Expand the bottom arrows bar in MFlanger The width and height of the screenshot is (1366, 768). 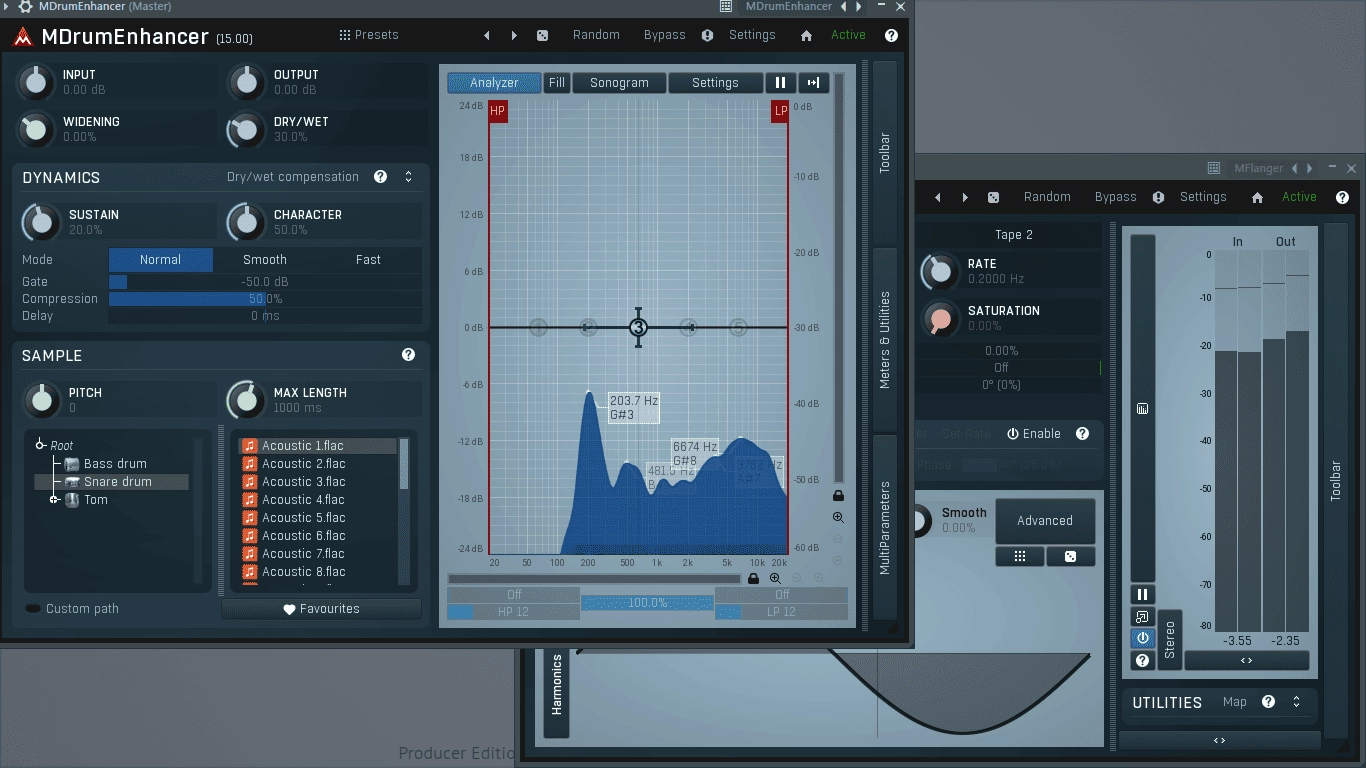tap(1219, 741)
